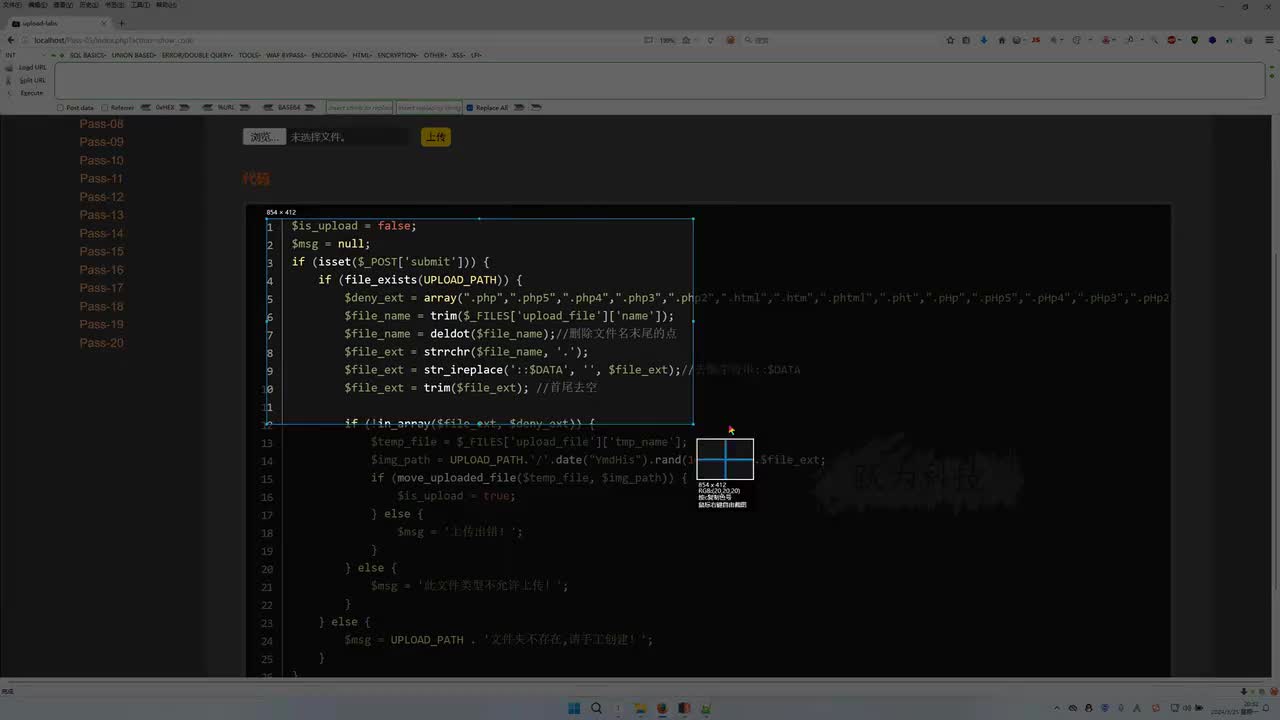Open the 查看 menu in the menu bar
The width and height of the screenshot is (1280, 720).
click(63, 5)
